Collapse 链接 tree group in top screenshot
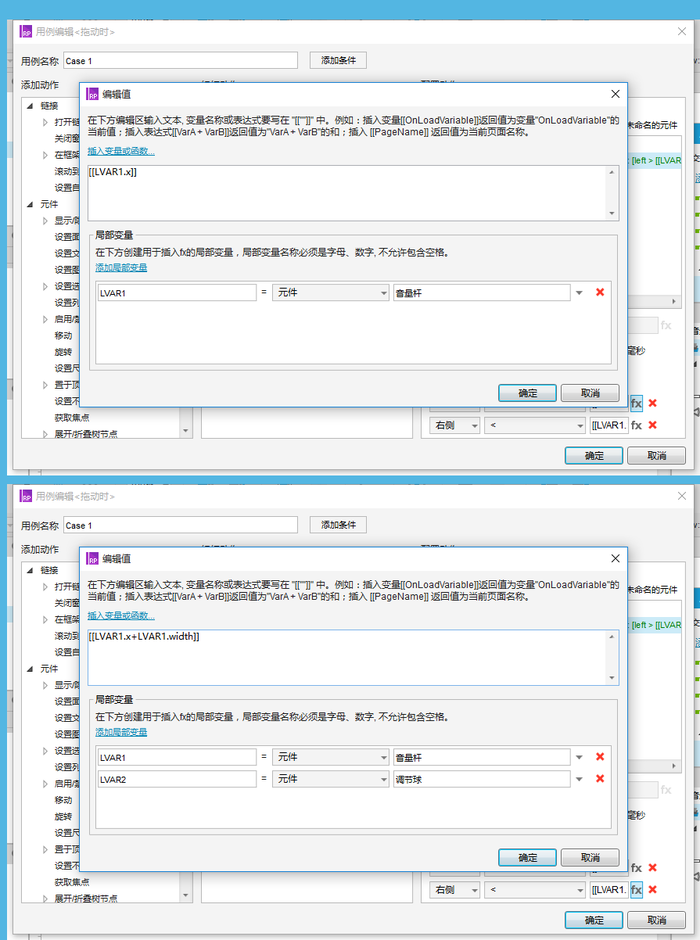Screen dimensions: 700x940 pyautogui.click(x=30, y=106)
